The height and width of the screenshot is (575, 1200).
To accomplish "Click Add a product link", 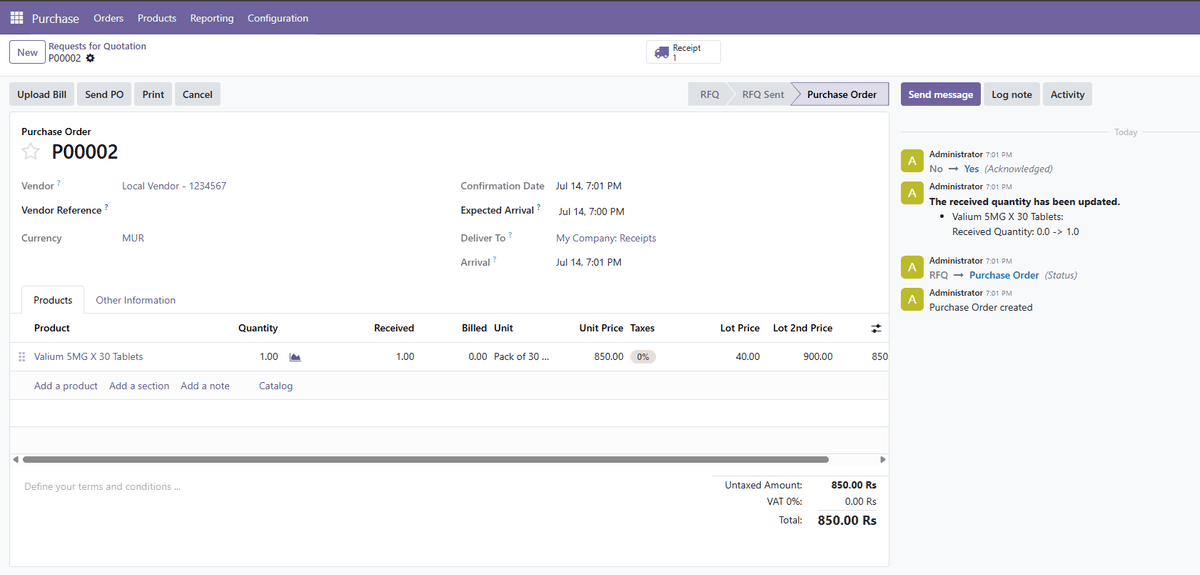I will [x=66, y=386].
